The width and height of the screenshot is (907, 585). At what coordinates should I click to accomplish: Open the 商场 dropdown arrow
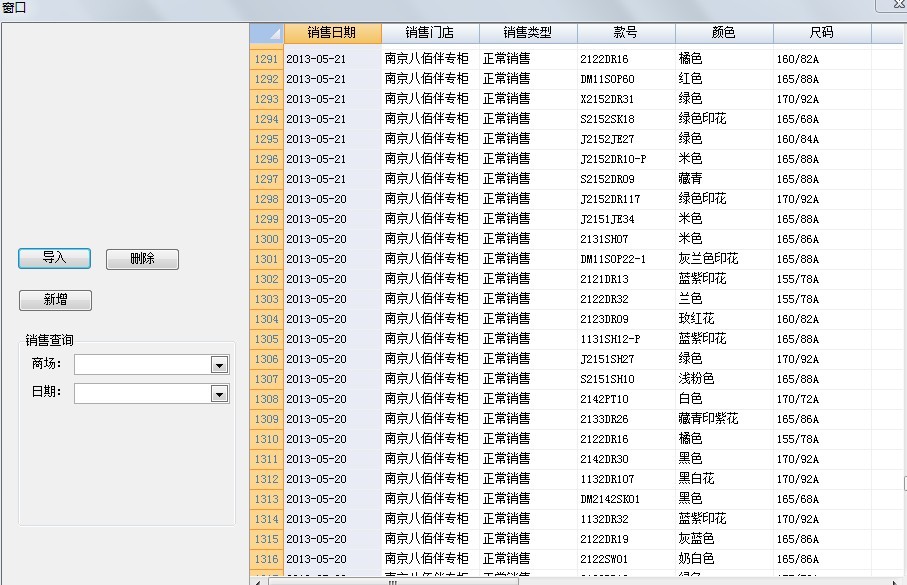coord(219,365)
